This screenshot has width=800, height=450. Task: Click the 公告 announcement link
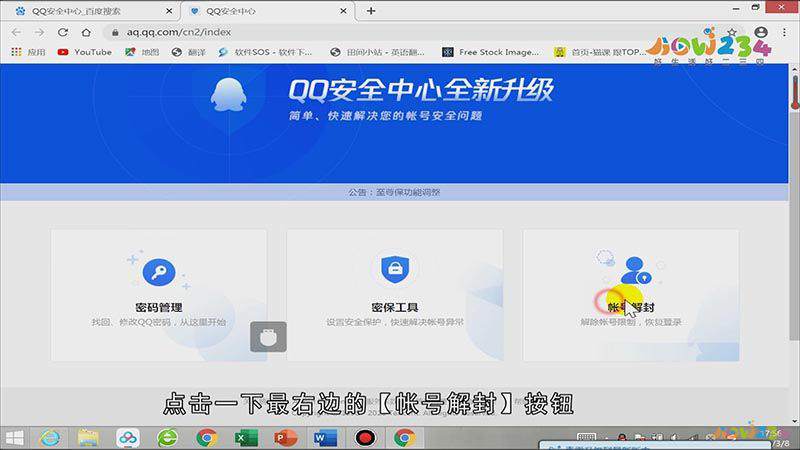pyautogui.click(x=394, y=192)
